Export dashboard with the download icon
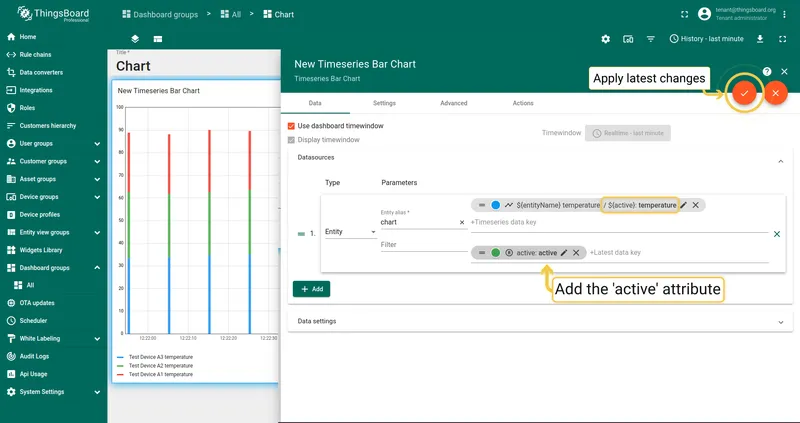 coord(760,39)
